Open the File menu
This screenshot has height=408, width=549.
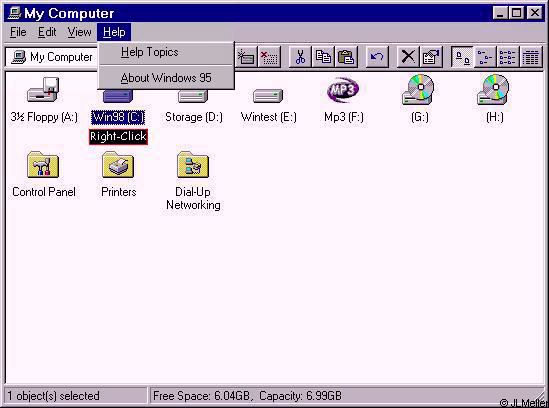[18, 32]
